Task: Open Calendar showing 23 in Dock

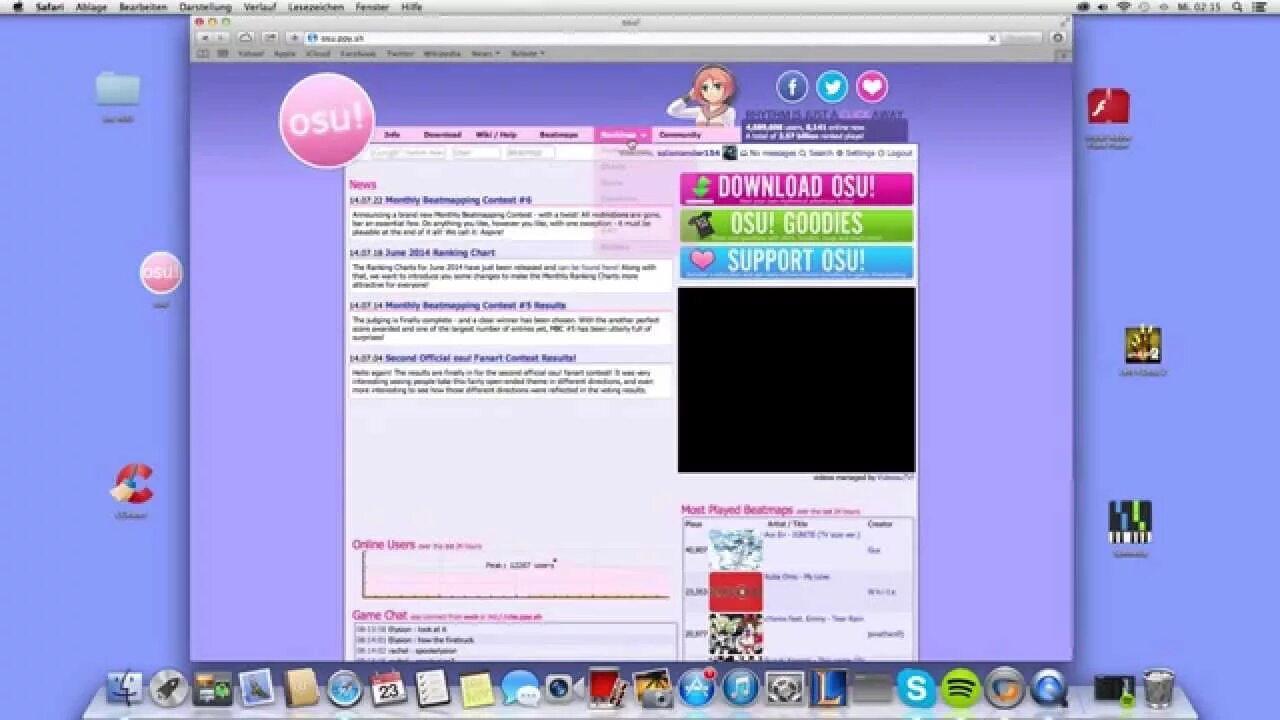Action: [388, 688]
